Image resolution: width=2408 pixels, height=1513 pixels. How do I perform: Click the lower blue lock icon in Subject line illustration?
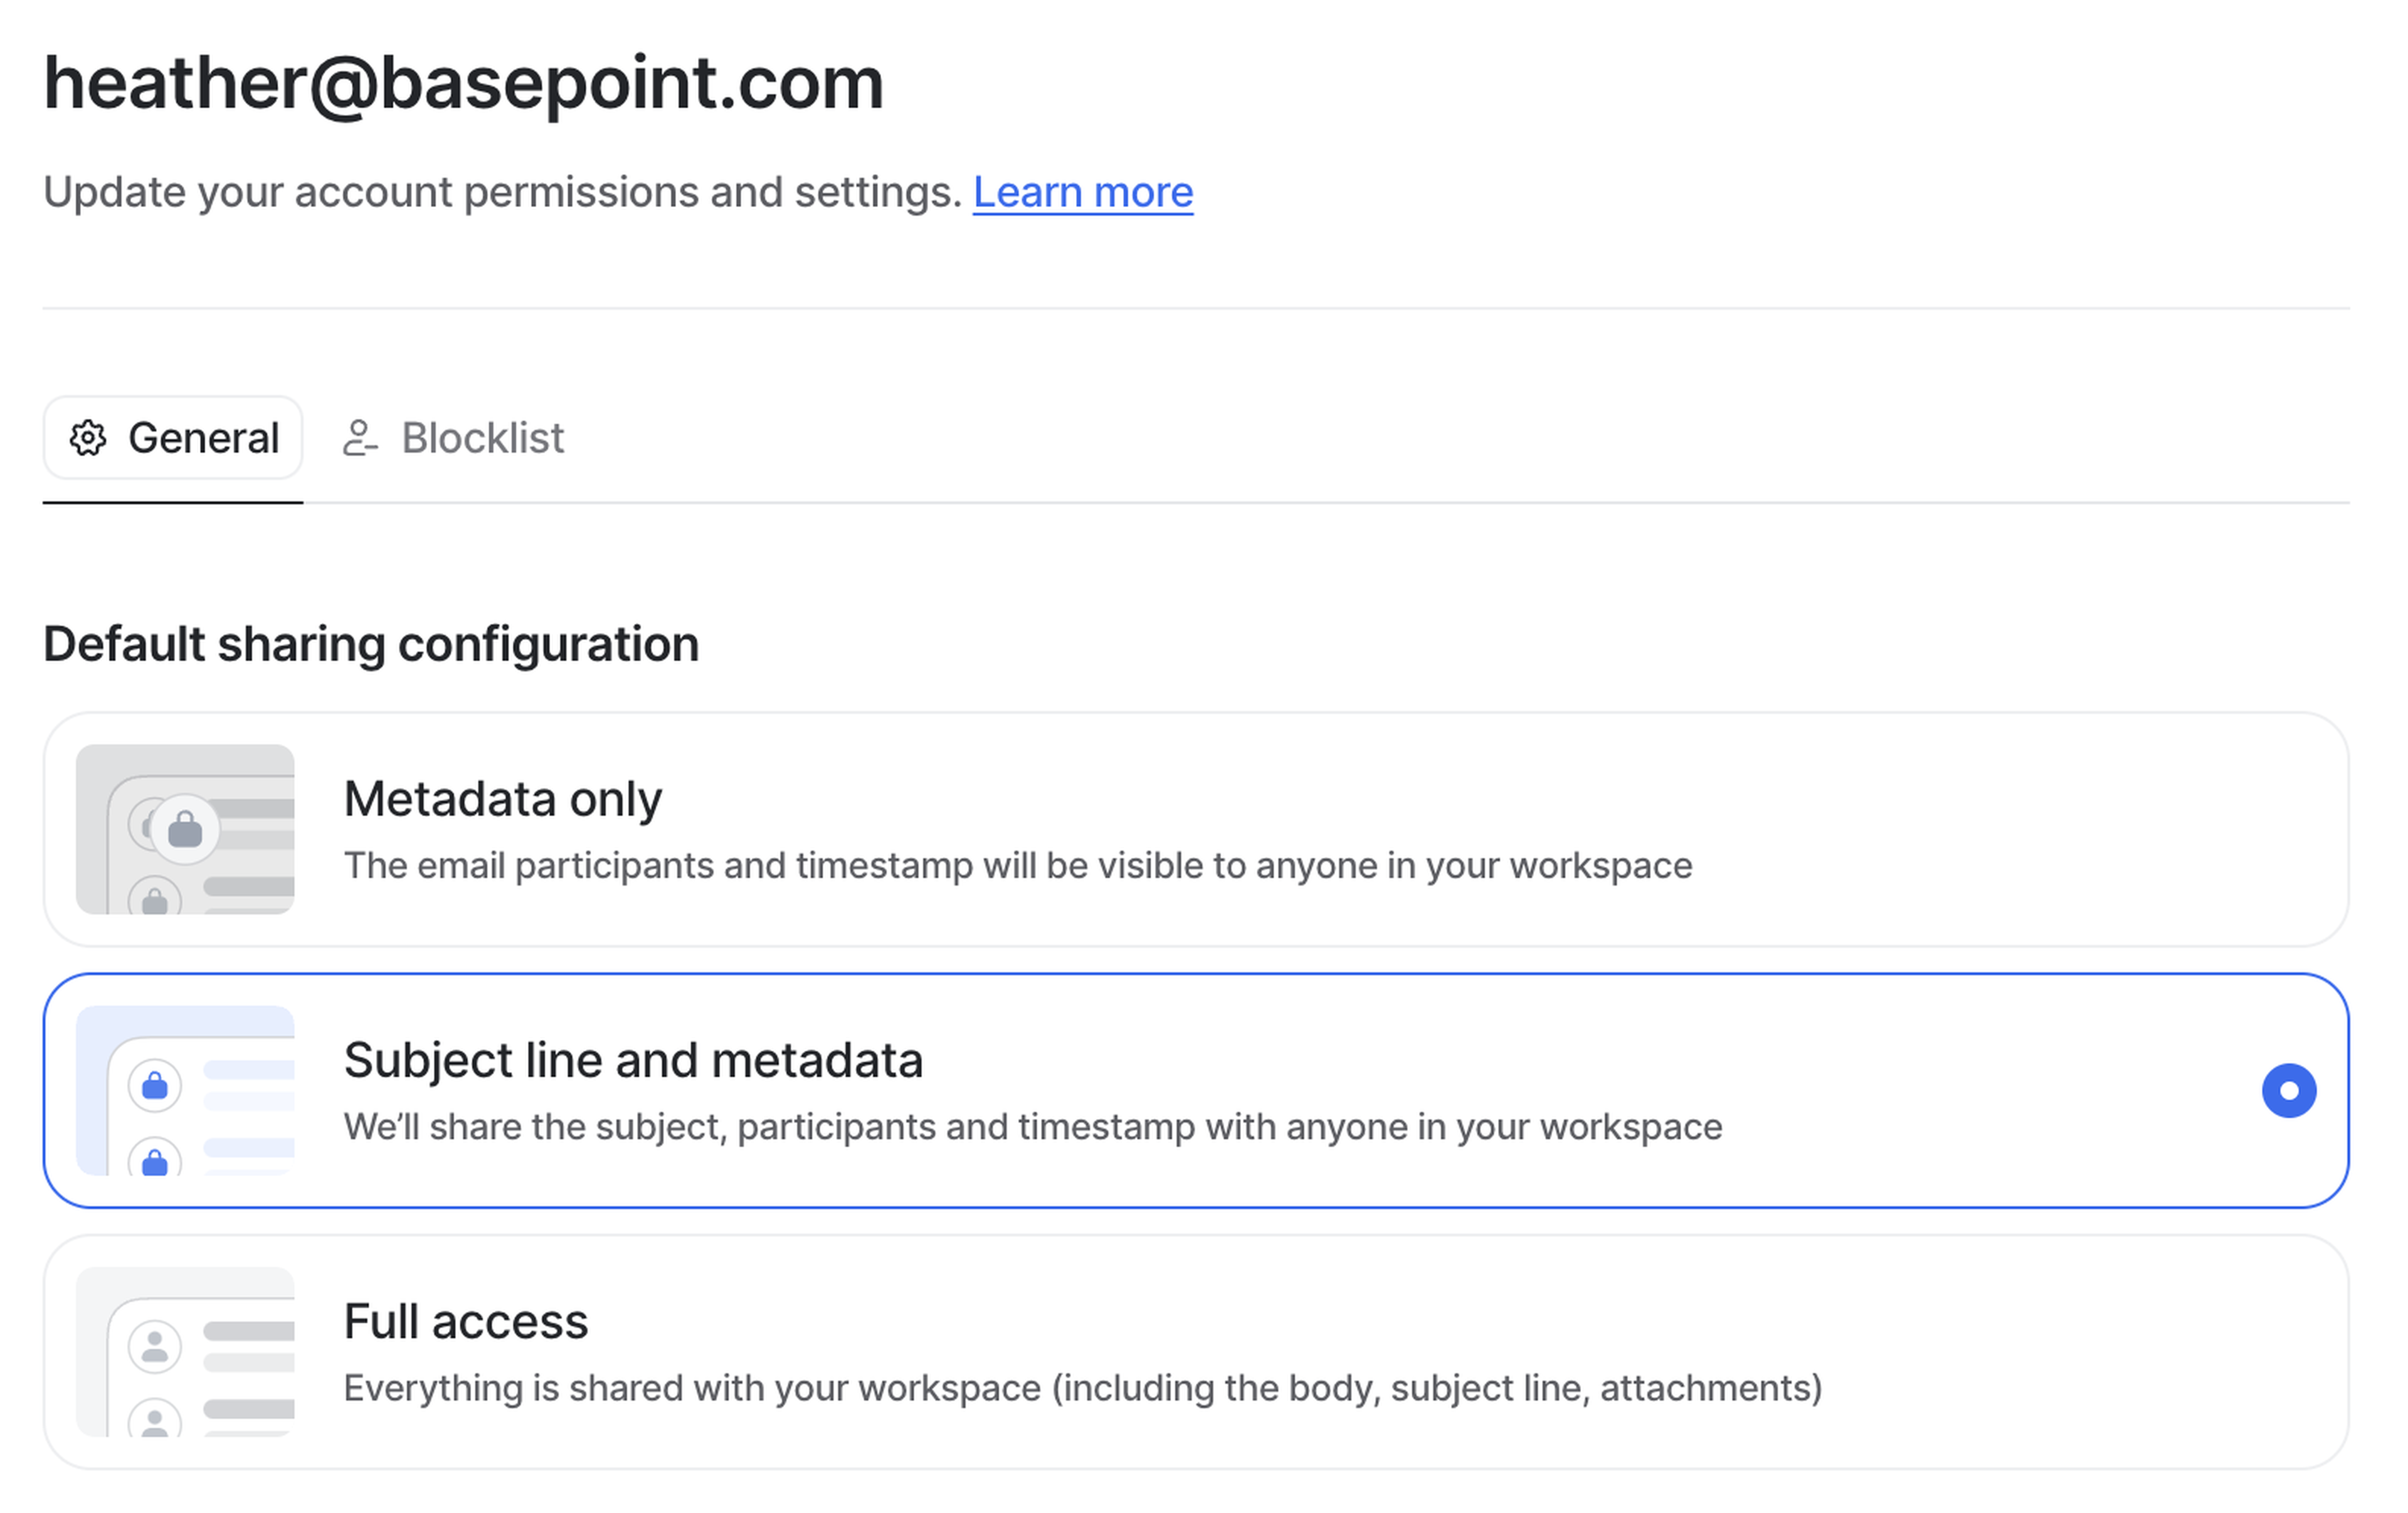coord(155,1161)
